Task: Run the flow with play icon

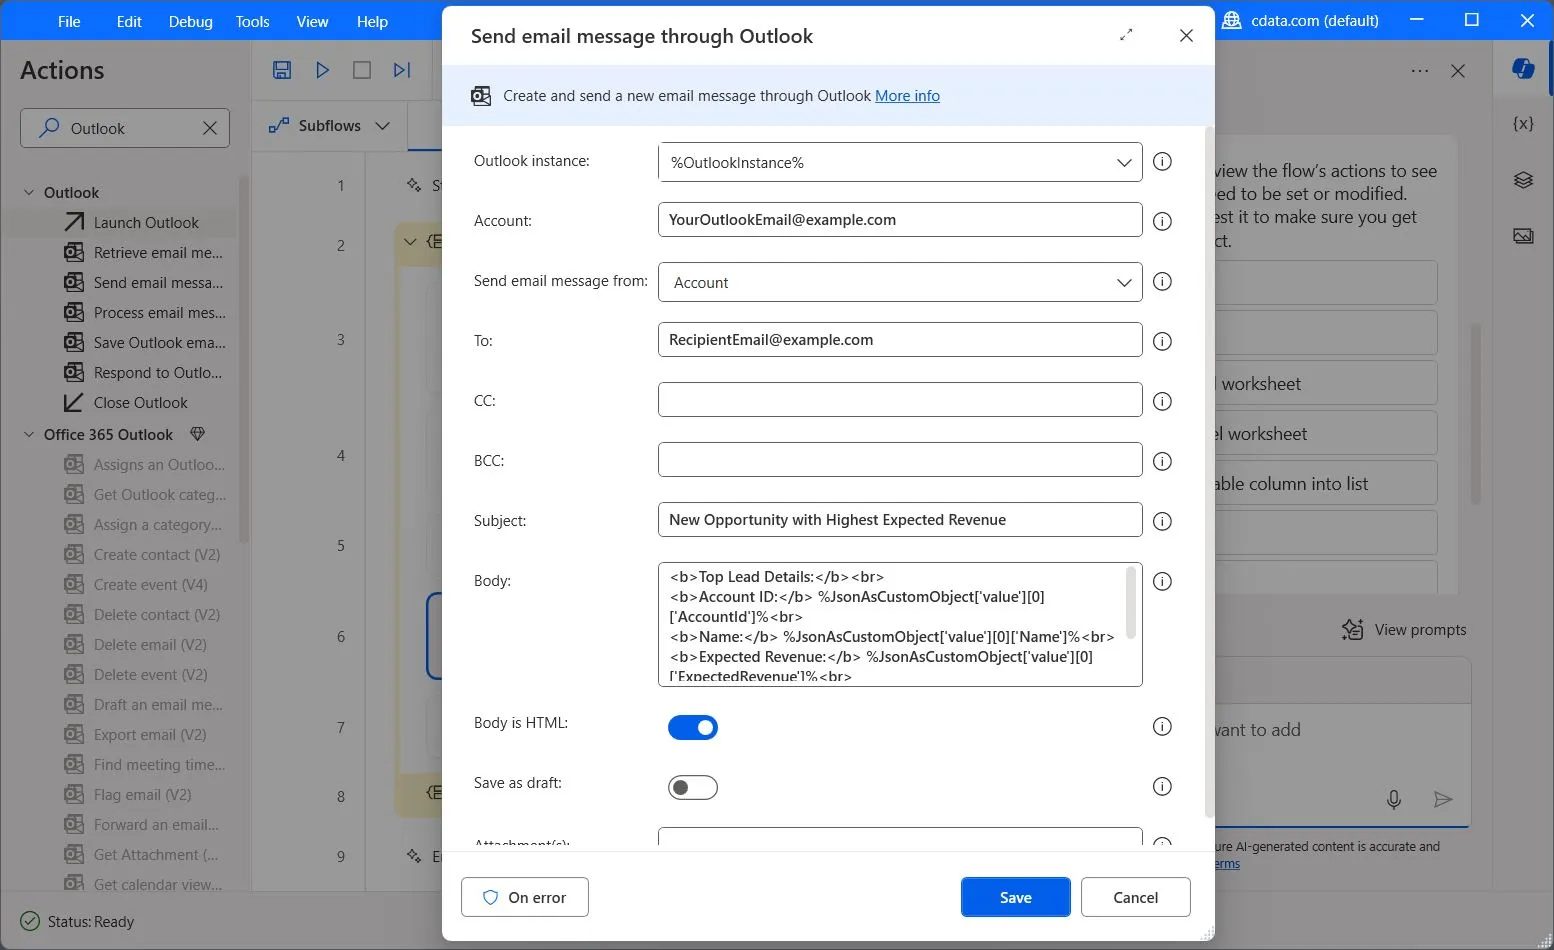Action: pyautogui.click(x=322, y=70)
